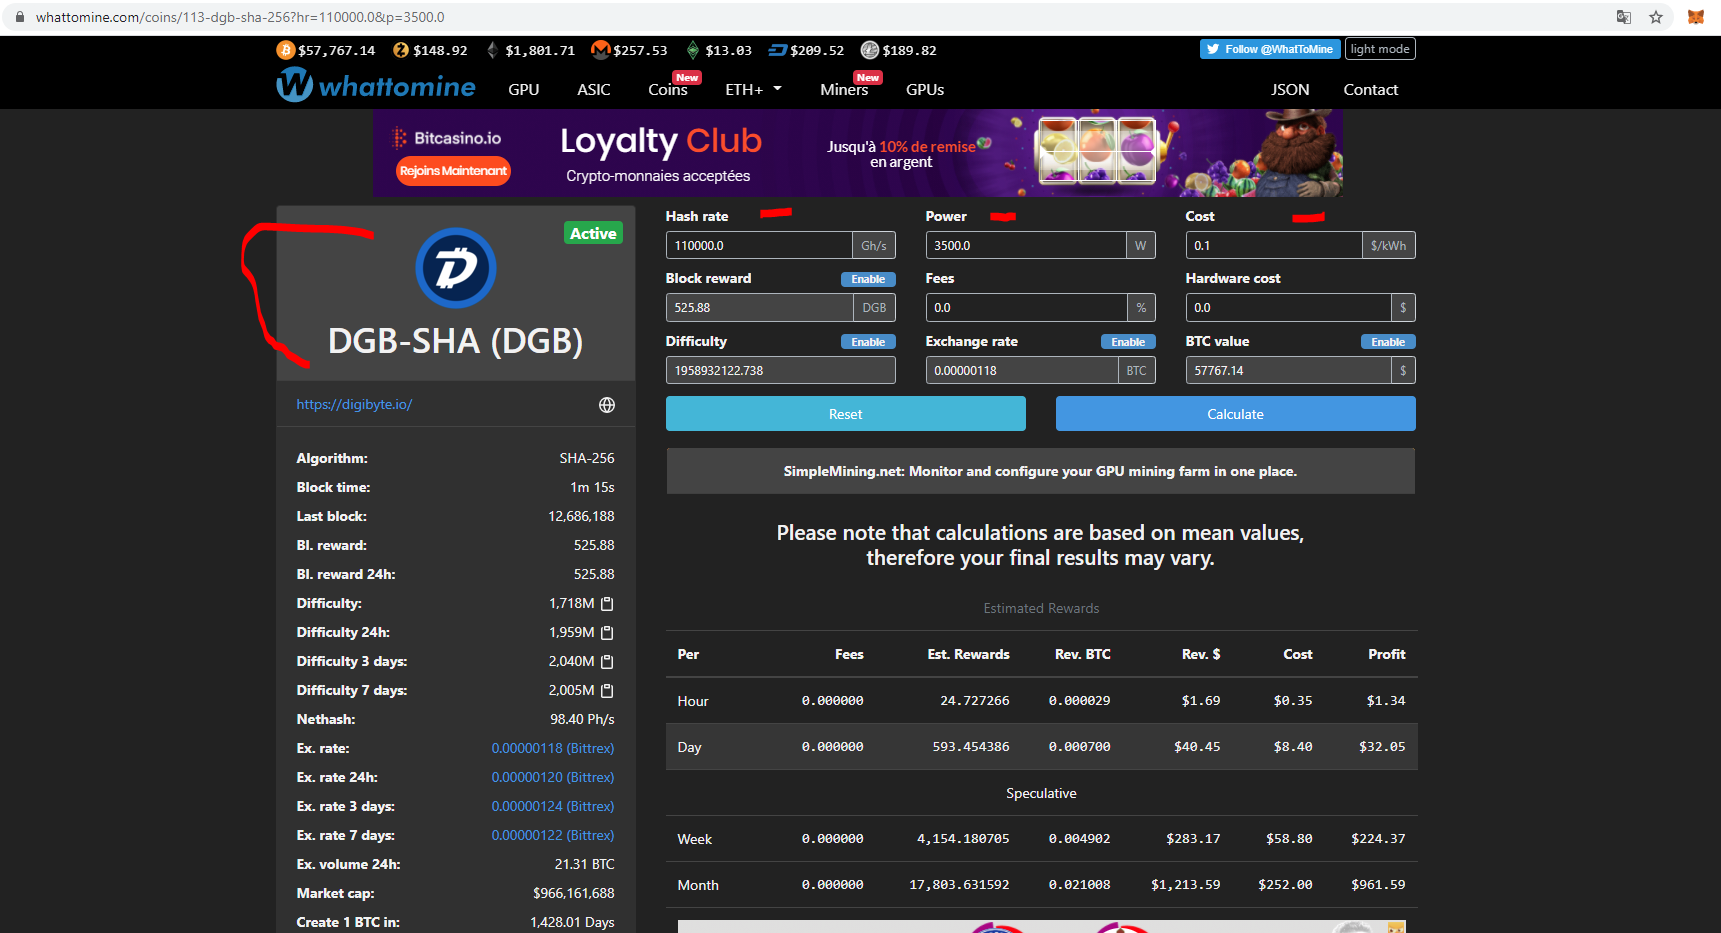
Task: Click the Zcash price ticker icon
Action: click(x=401, y=50)
